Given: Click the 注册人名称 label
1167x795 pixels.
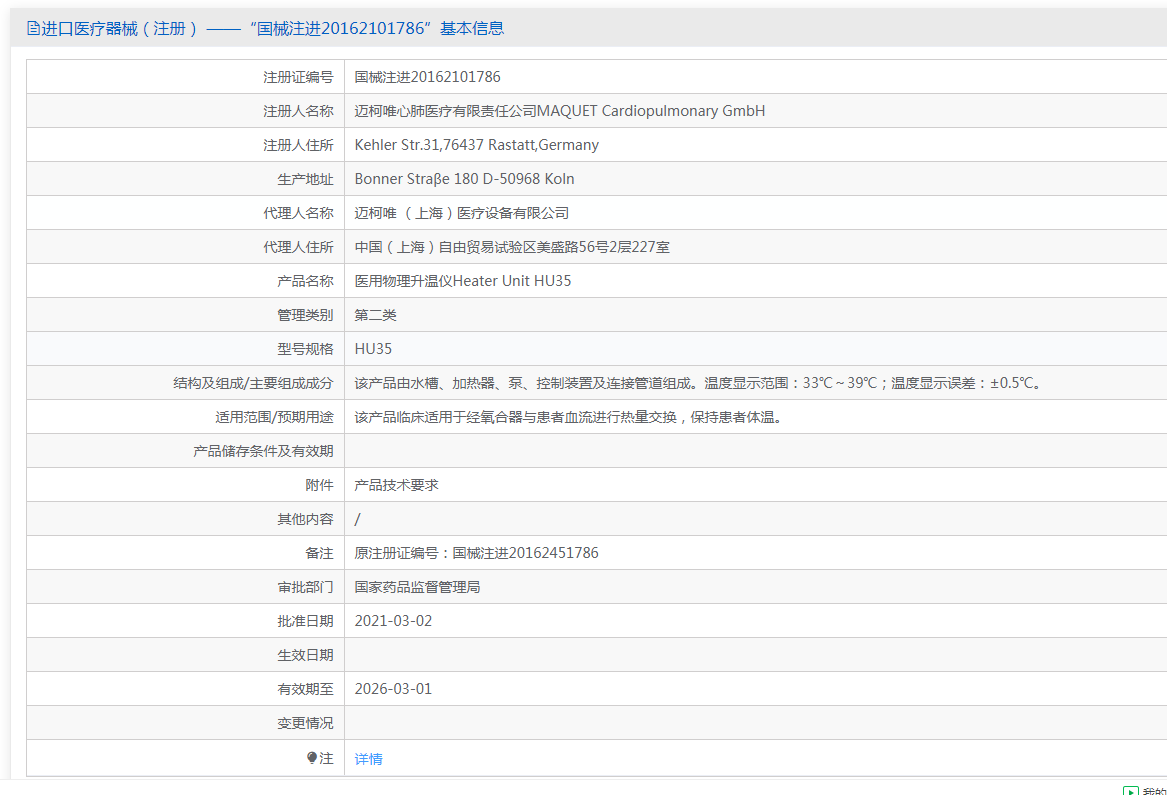Looking at the screenshot, I should click(298, 111).
